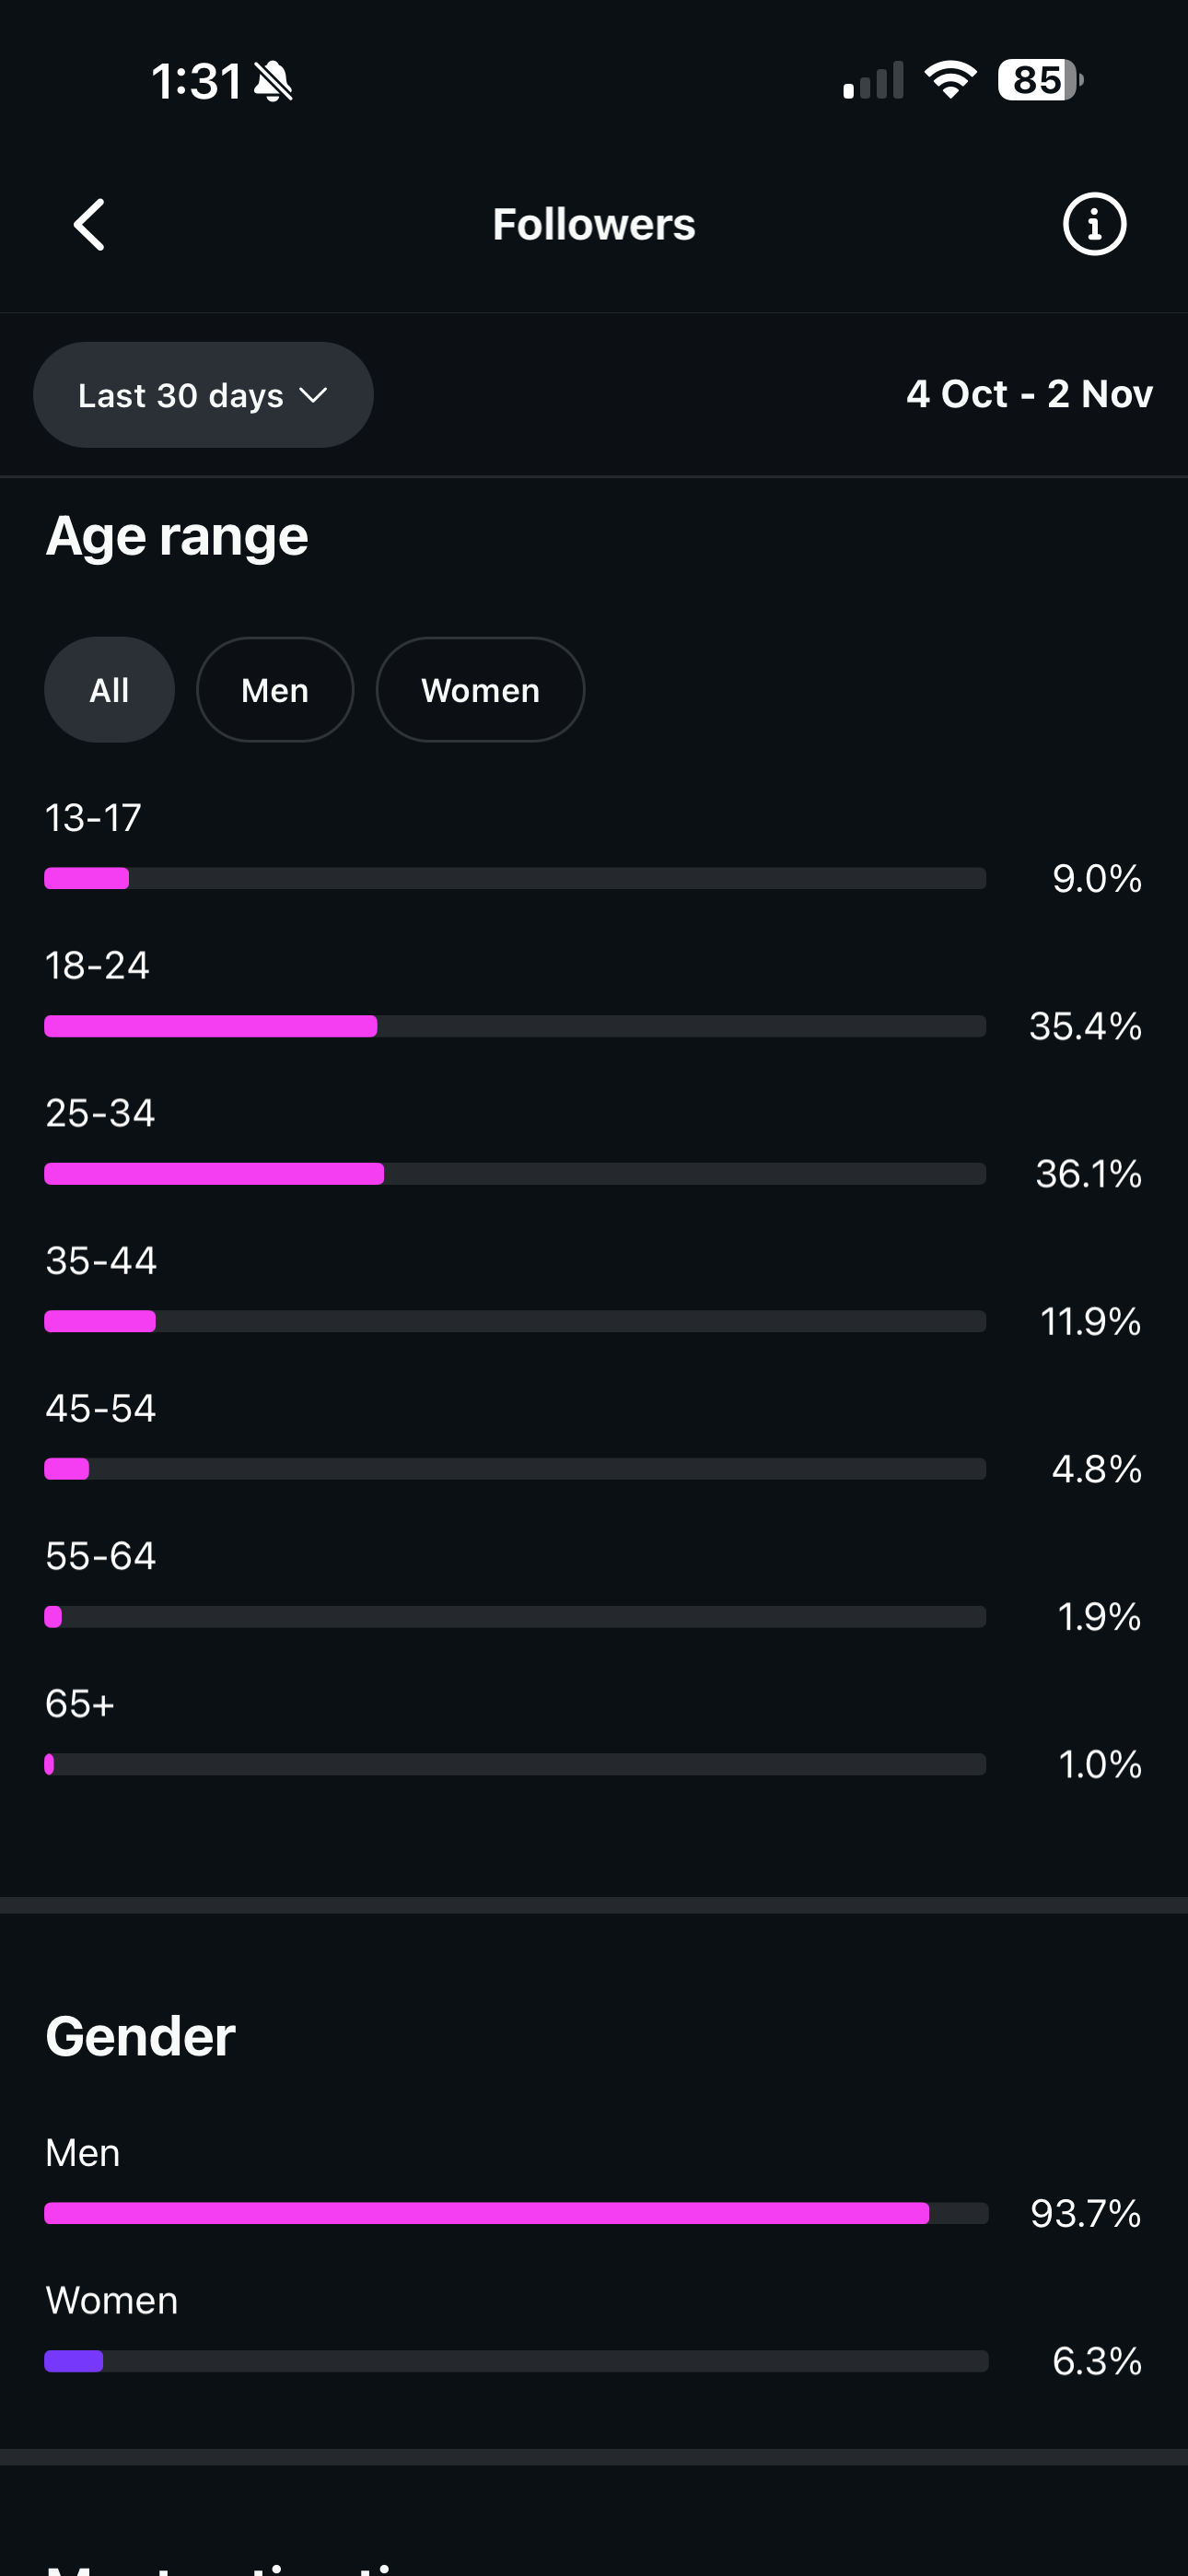This screenshot has height=2576, width=1188.
Task: Tap the 35-44 age range bar
Action: click(515, 1321)
